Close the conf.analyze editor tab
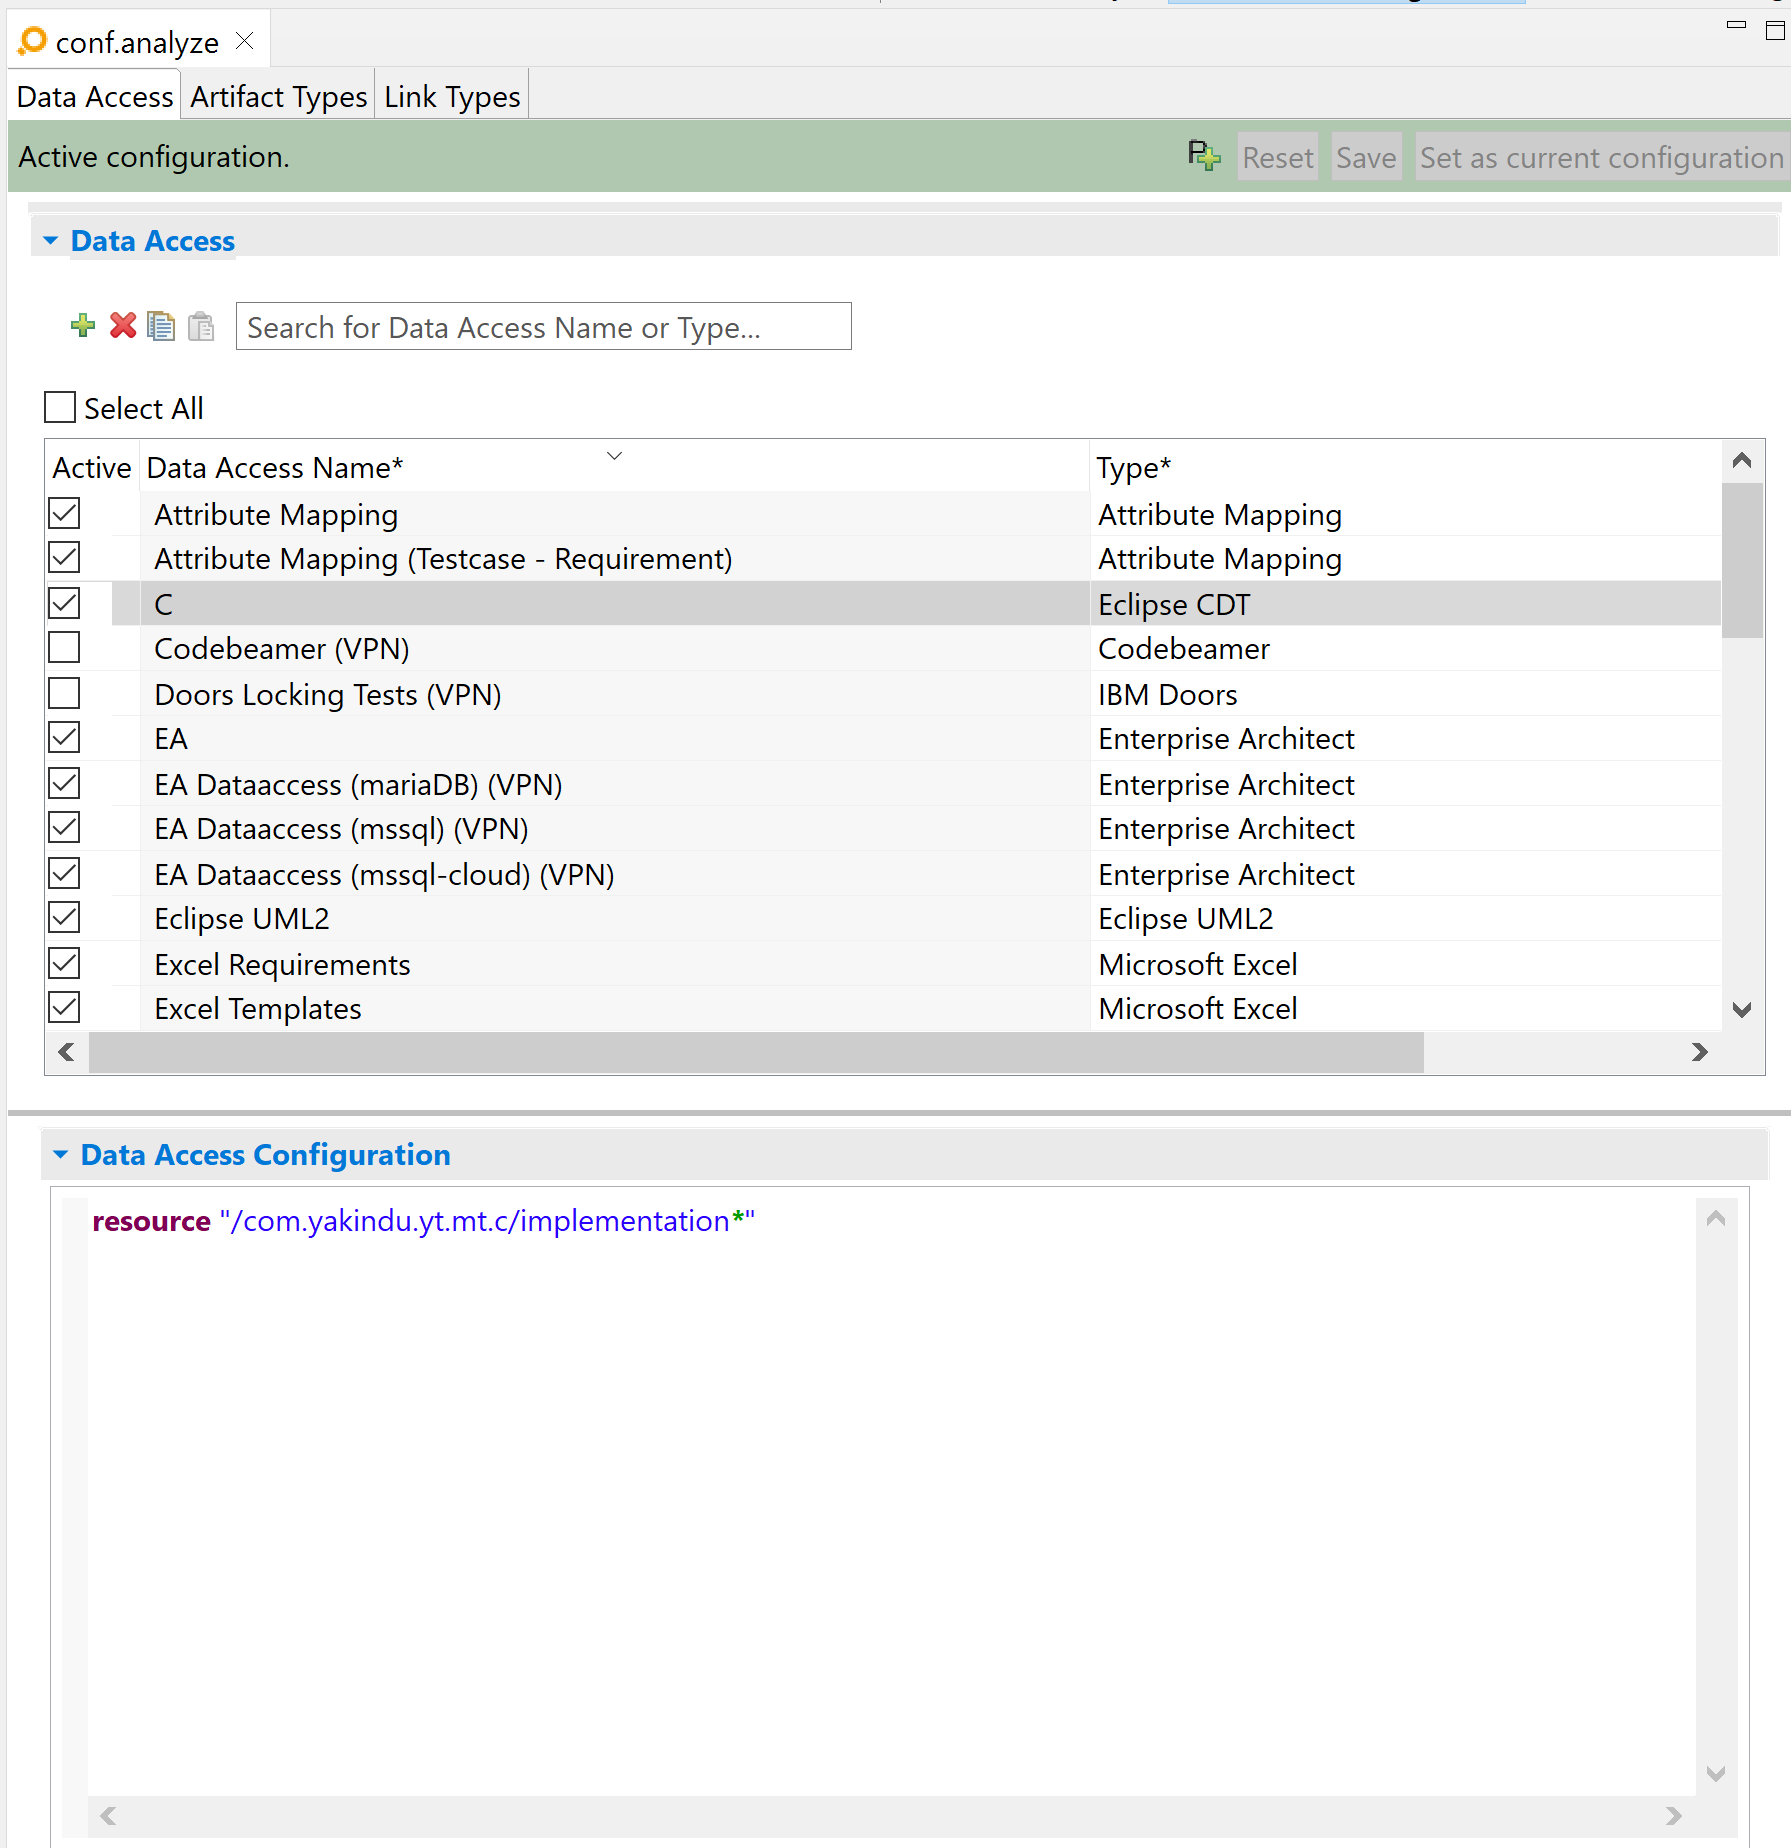Screen dimensions: 1791x1848 (245, 41)
